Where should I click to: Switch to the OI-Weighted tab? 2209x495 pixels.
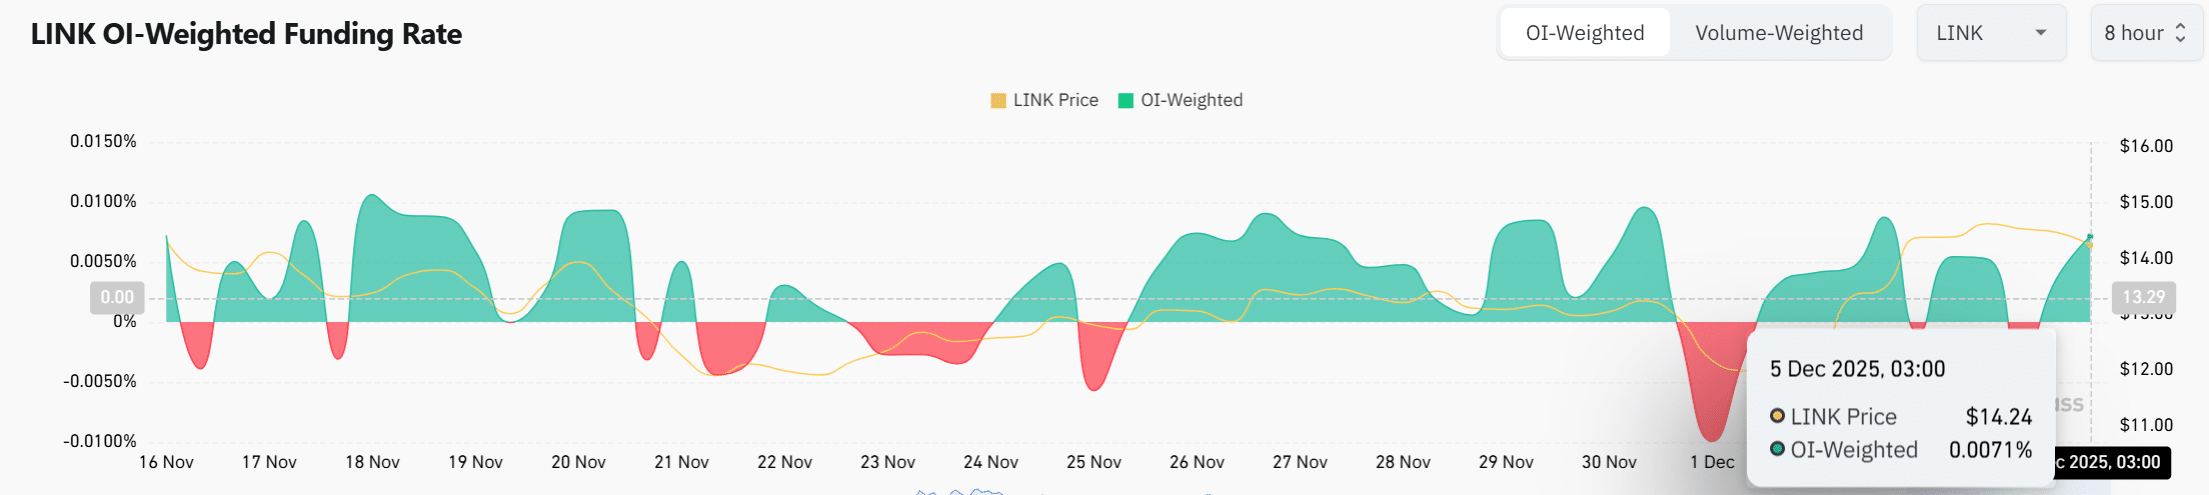tap(1584, 33)
